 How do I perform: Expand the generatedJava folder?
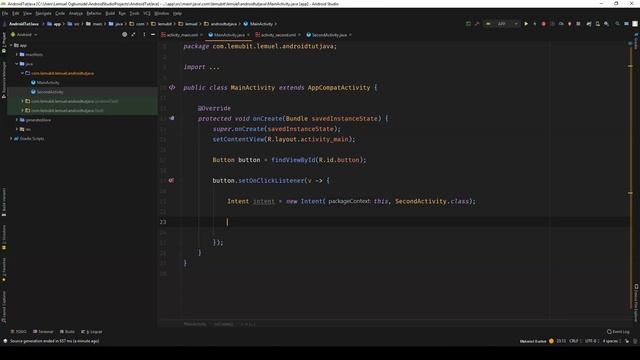[x=17, y=120]
